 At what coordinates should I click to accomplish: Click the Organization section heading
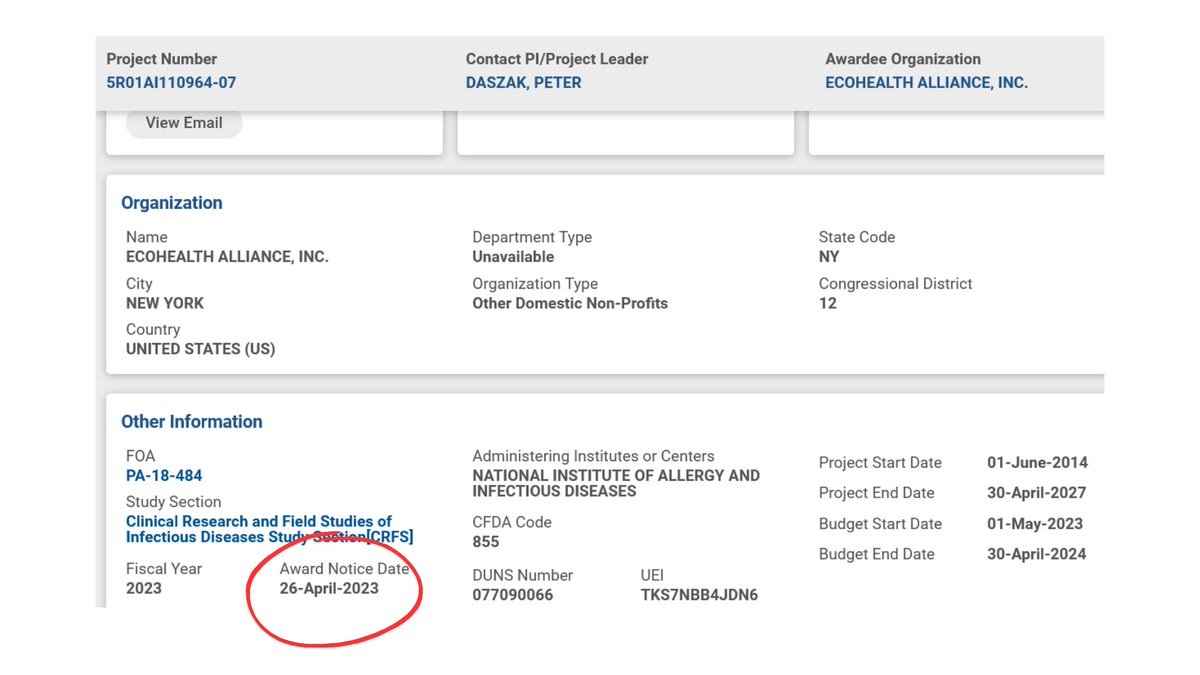click(172, 203)
